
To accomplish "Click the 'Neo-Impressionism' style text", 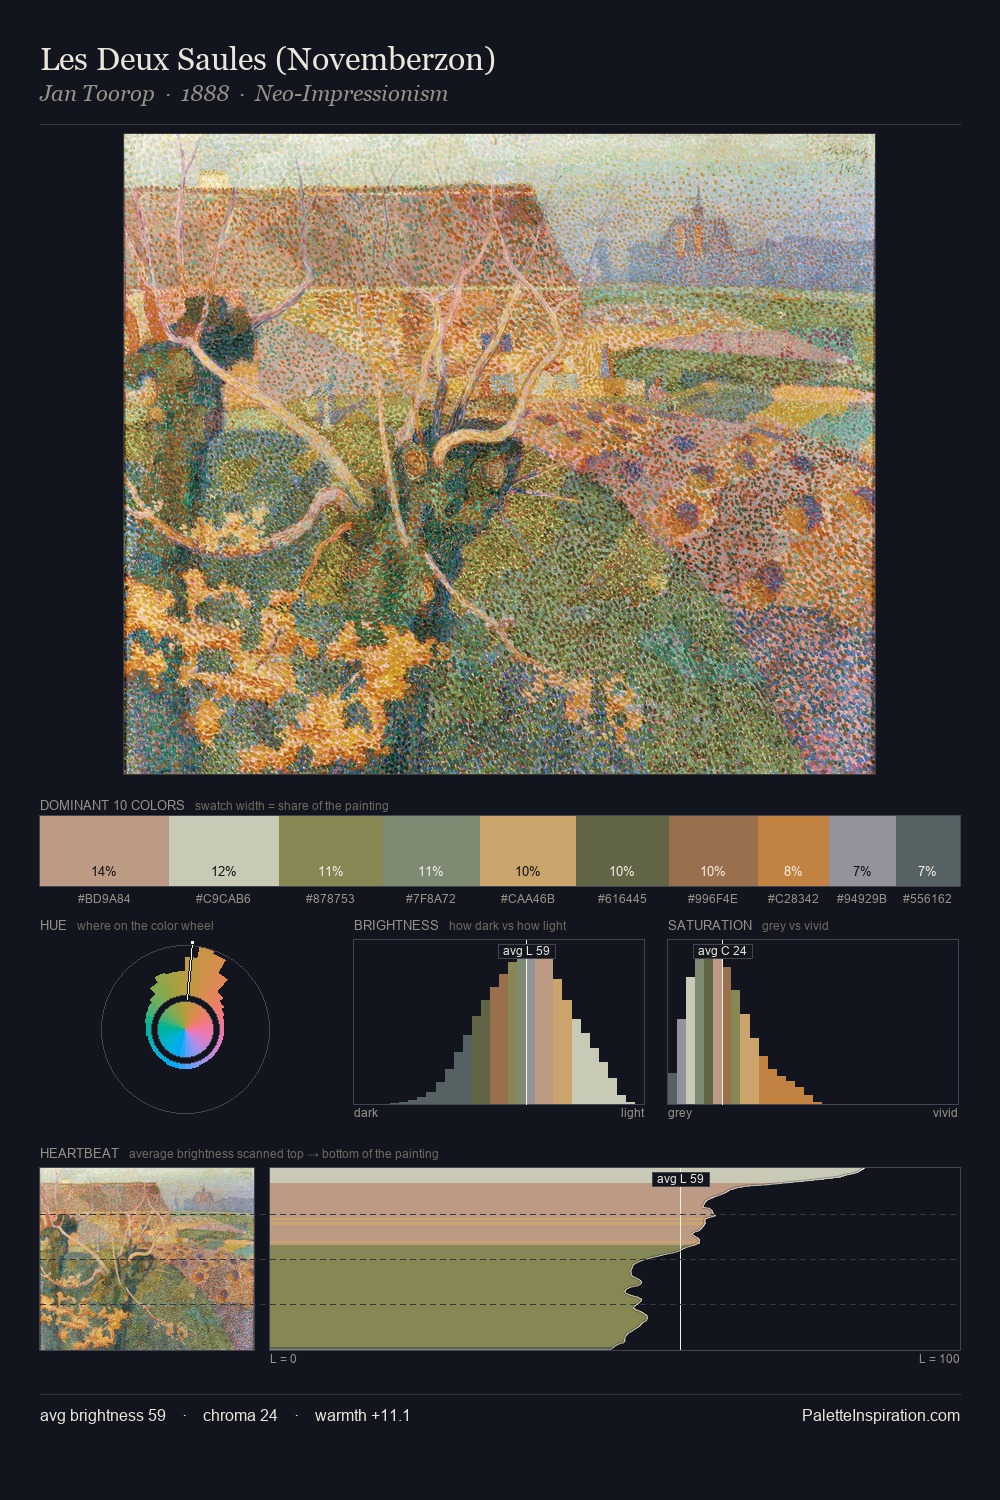I will [351, 94].
